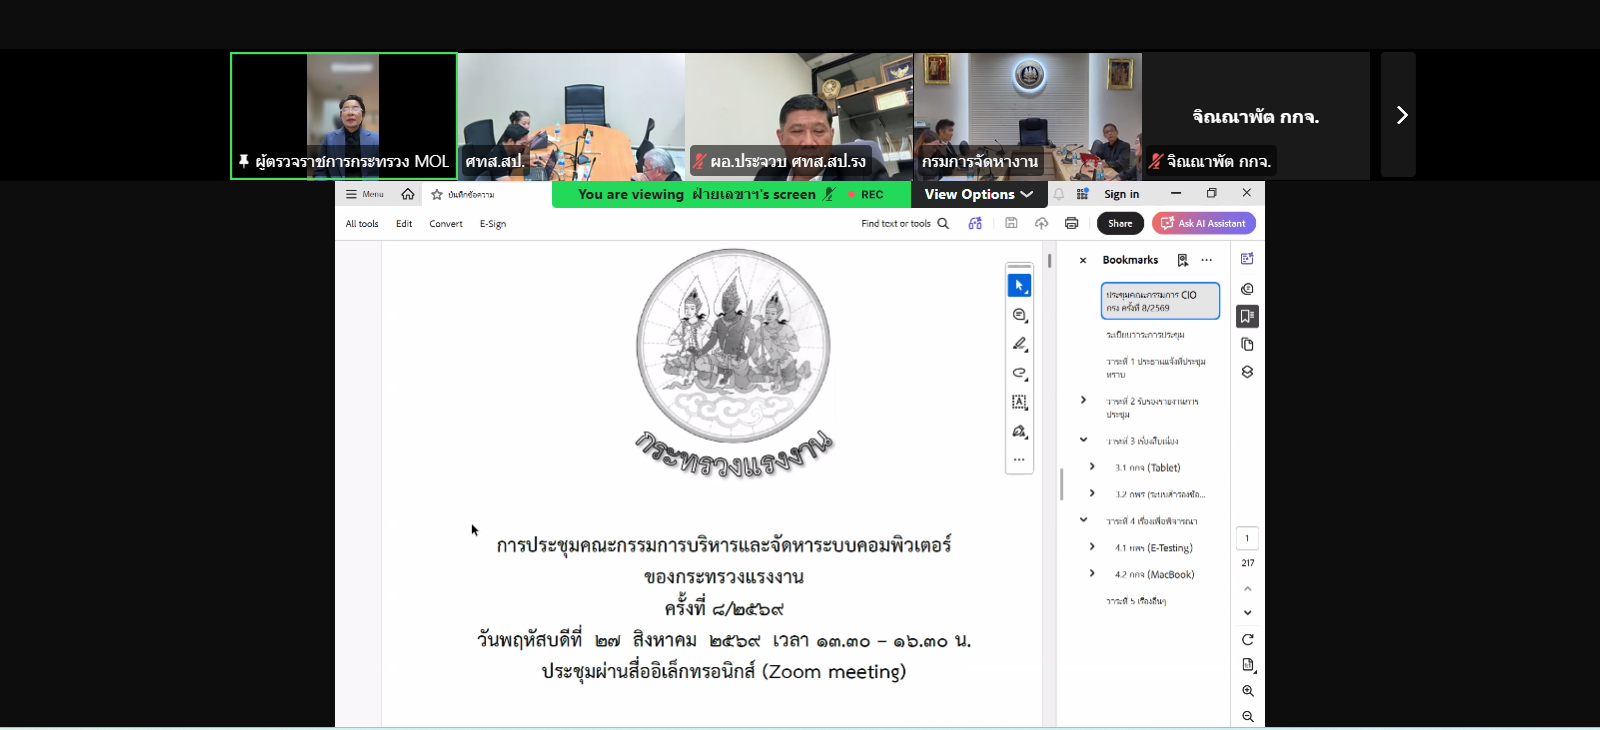Open the AI tools icon beside search
The image size is (1600, 730).
pos(975,223)
